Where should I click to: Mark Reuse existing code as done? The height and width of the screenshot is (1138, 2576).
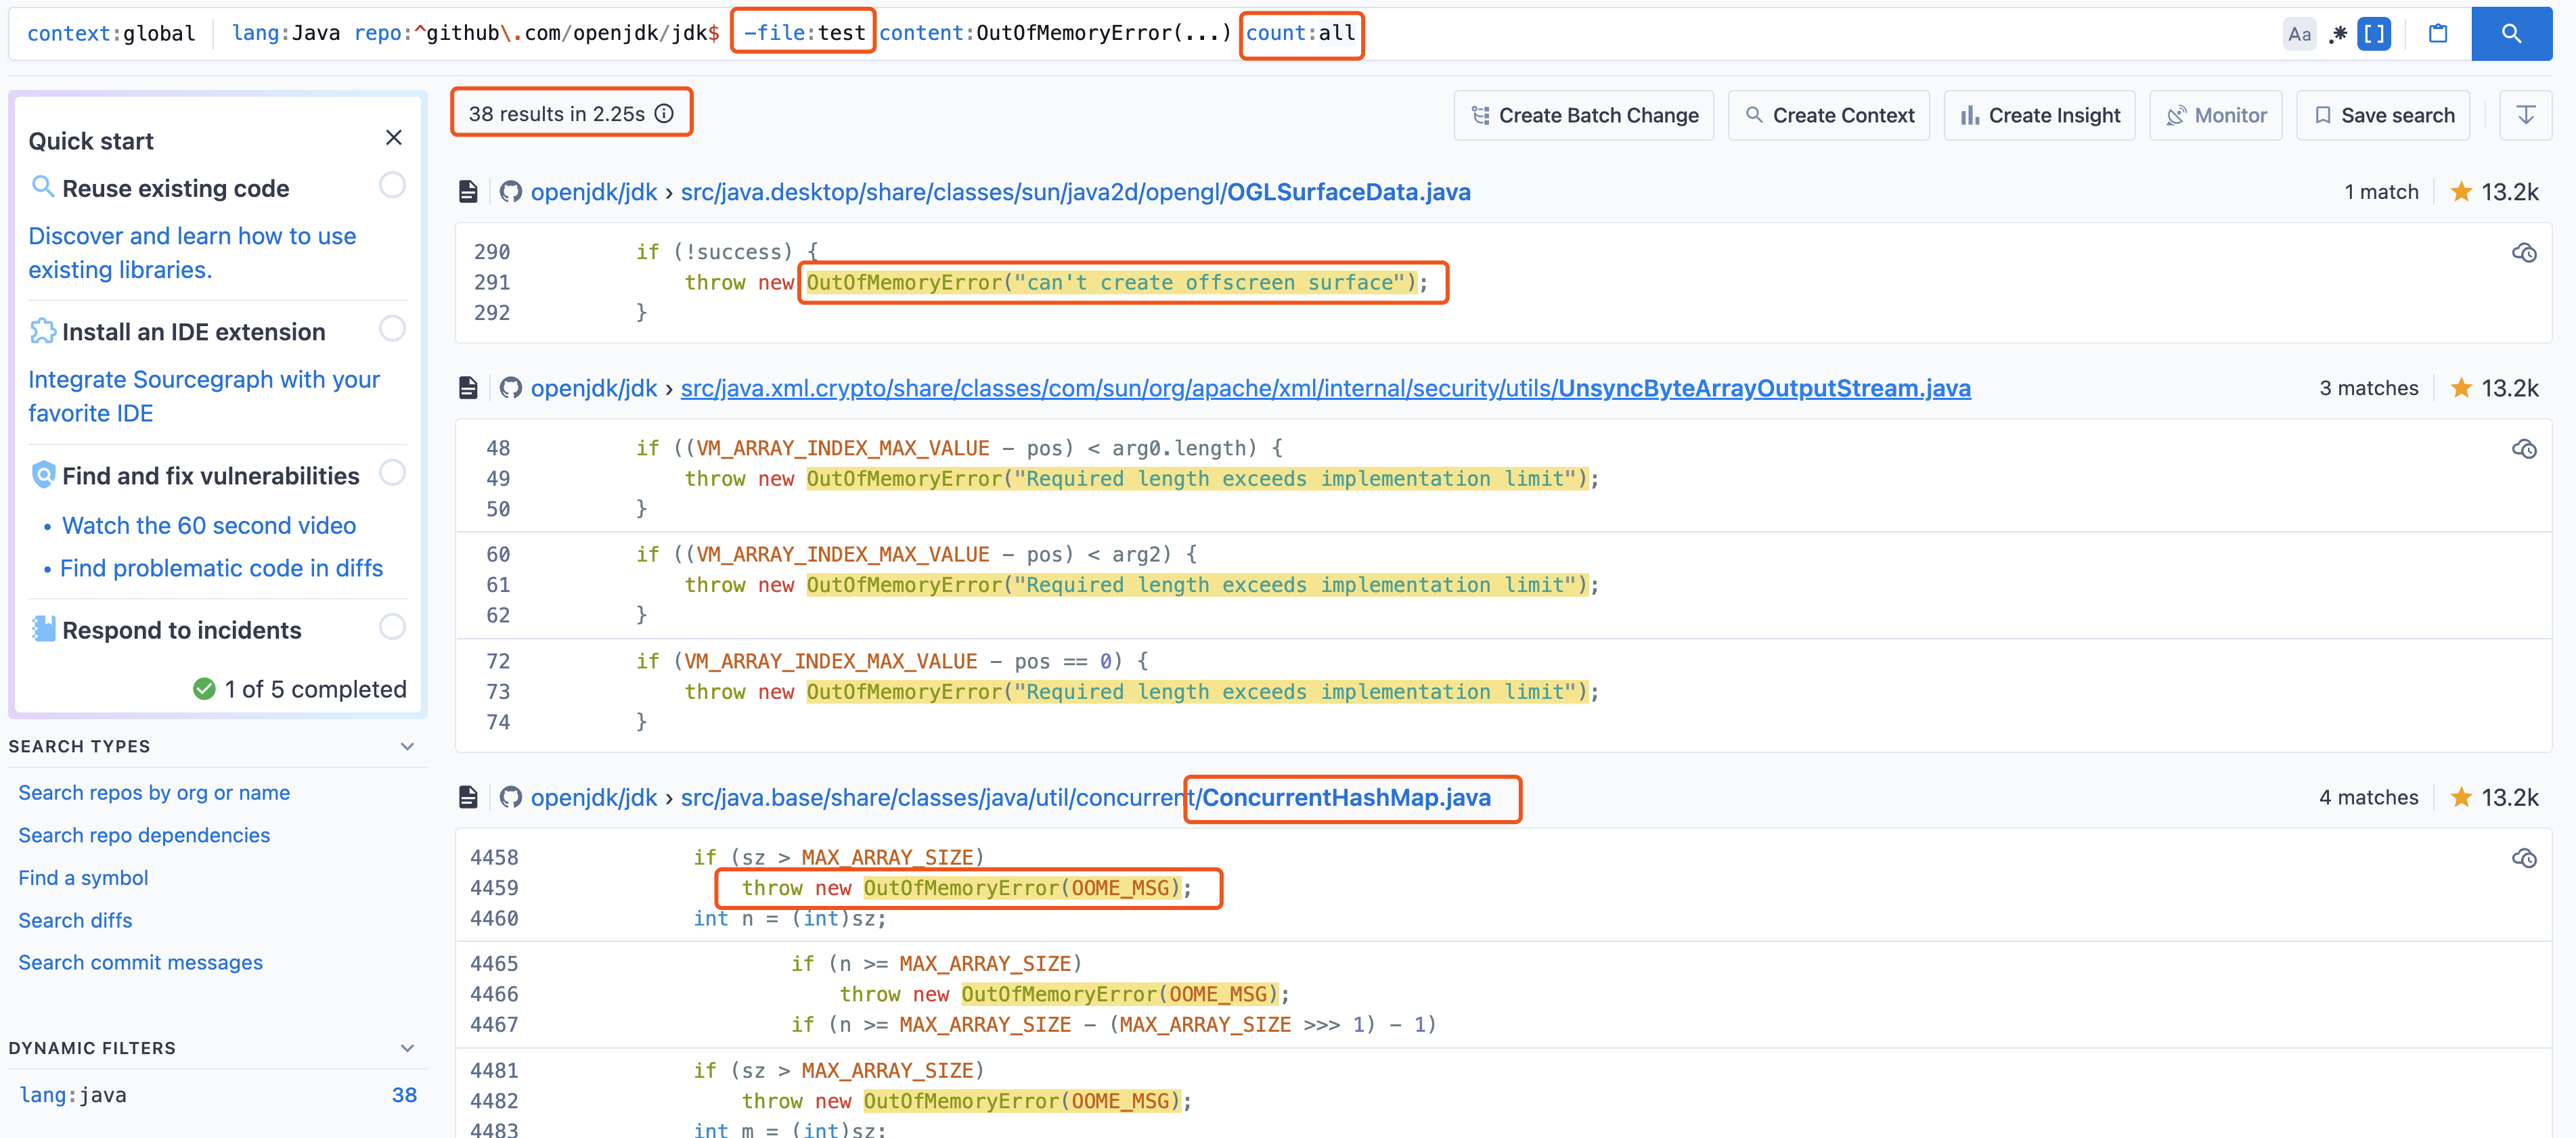click(392, 185)
